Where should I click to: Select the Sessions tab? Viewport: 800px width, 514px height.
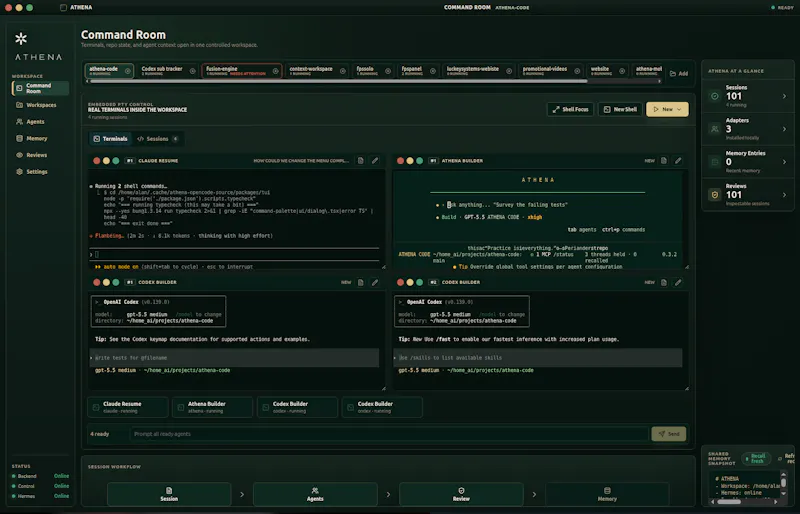click(157, 139)
